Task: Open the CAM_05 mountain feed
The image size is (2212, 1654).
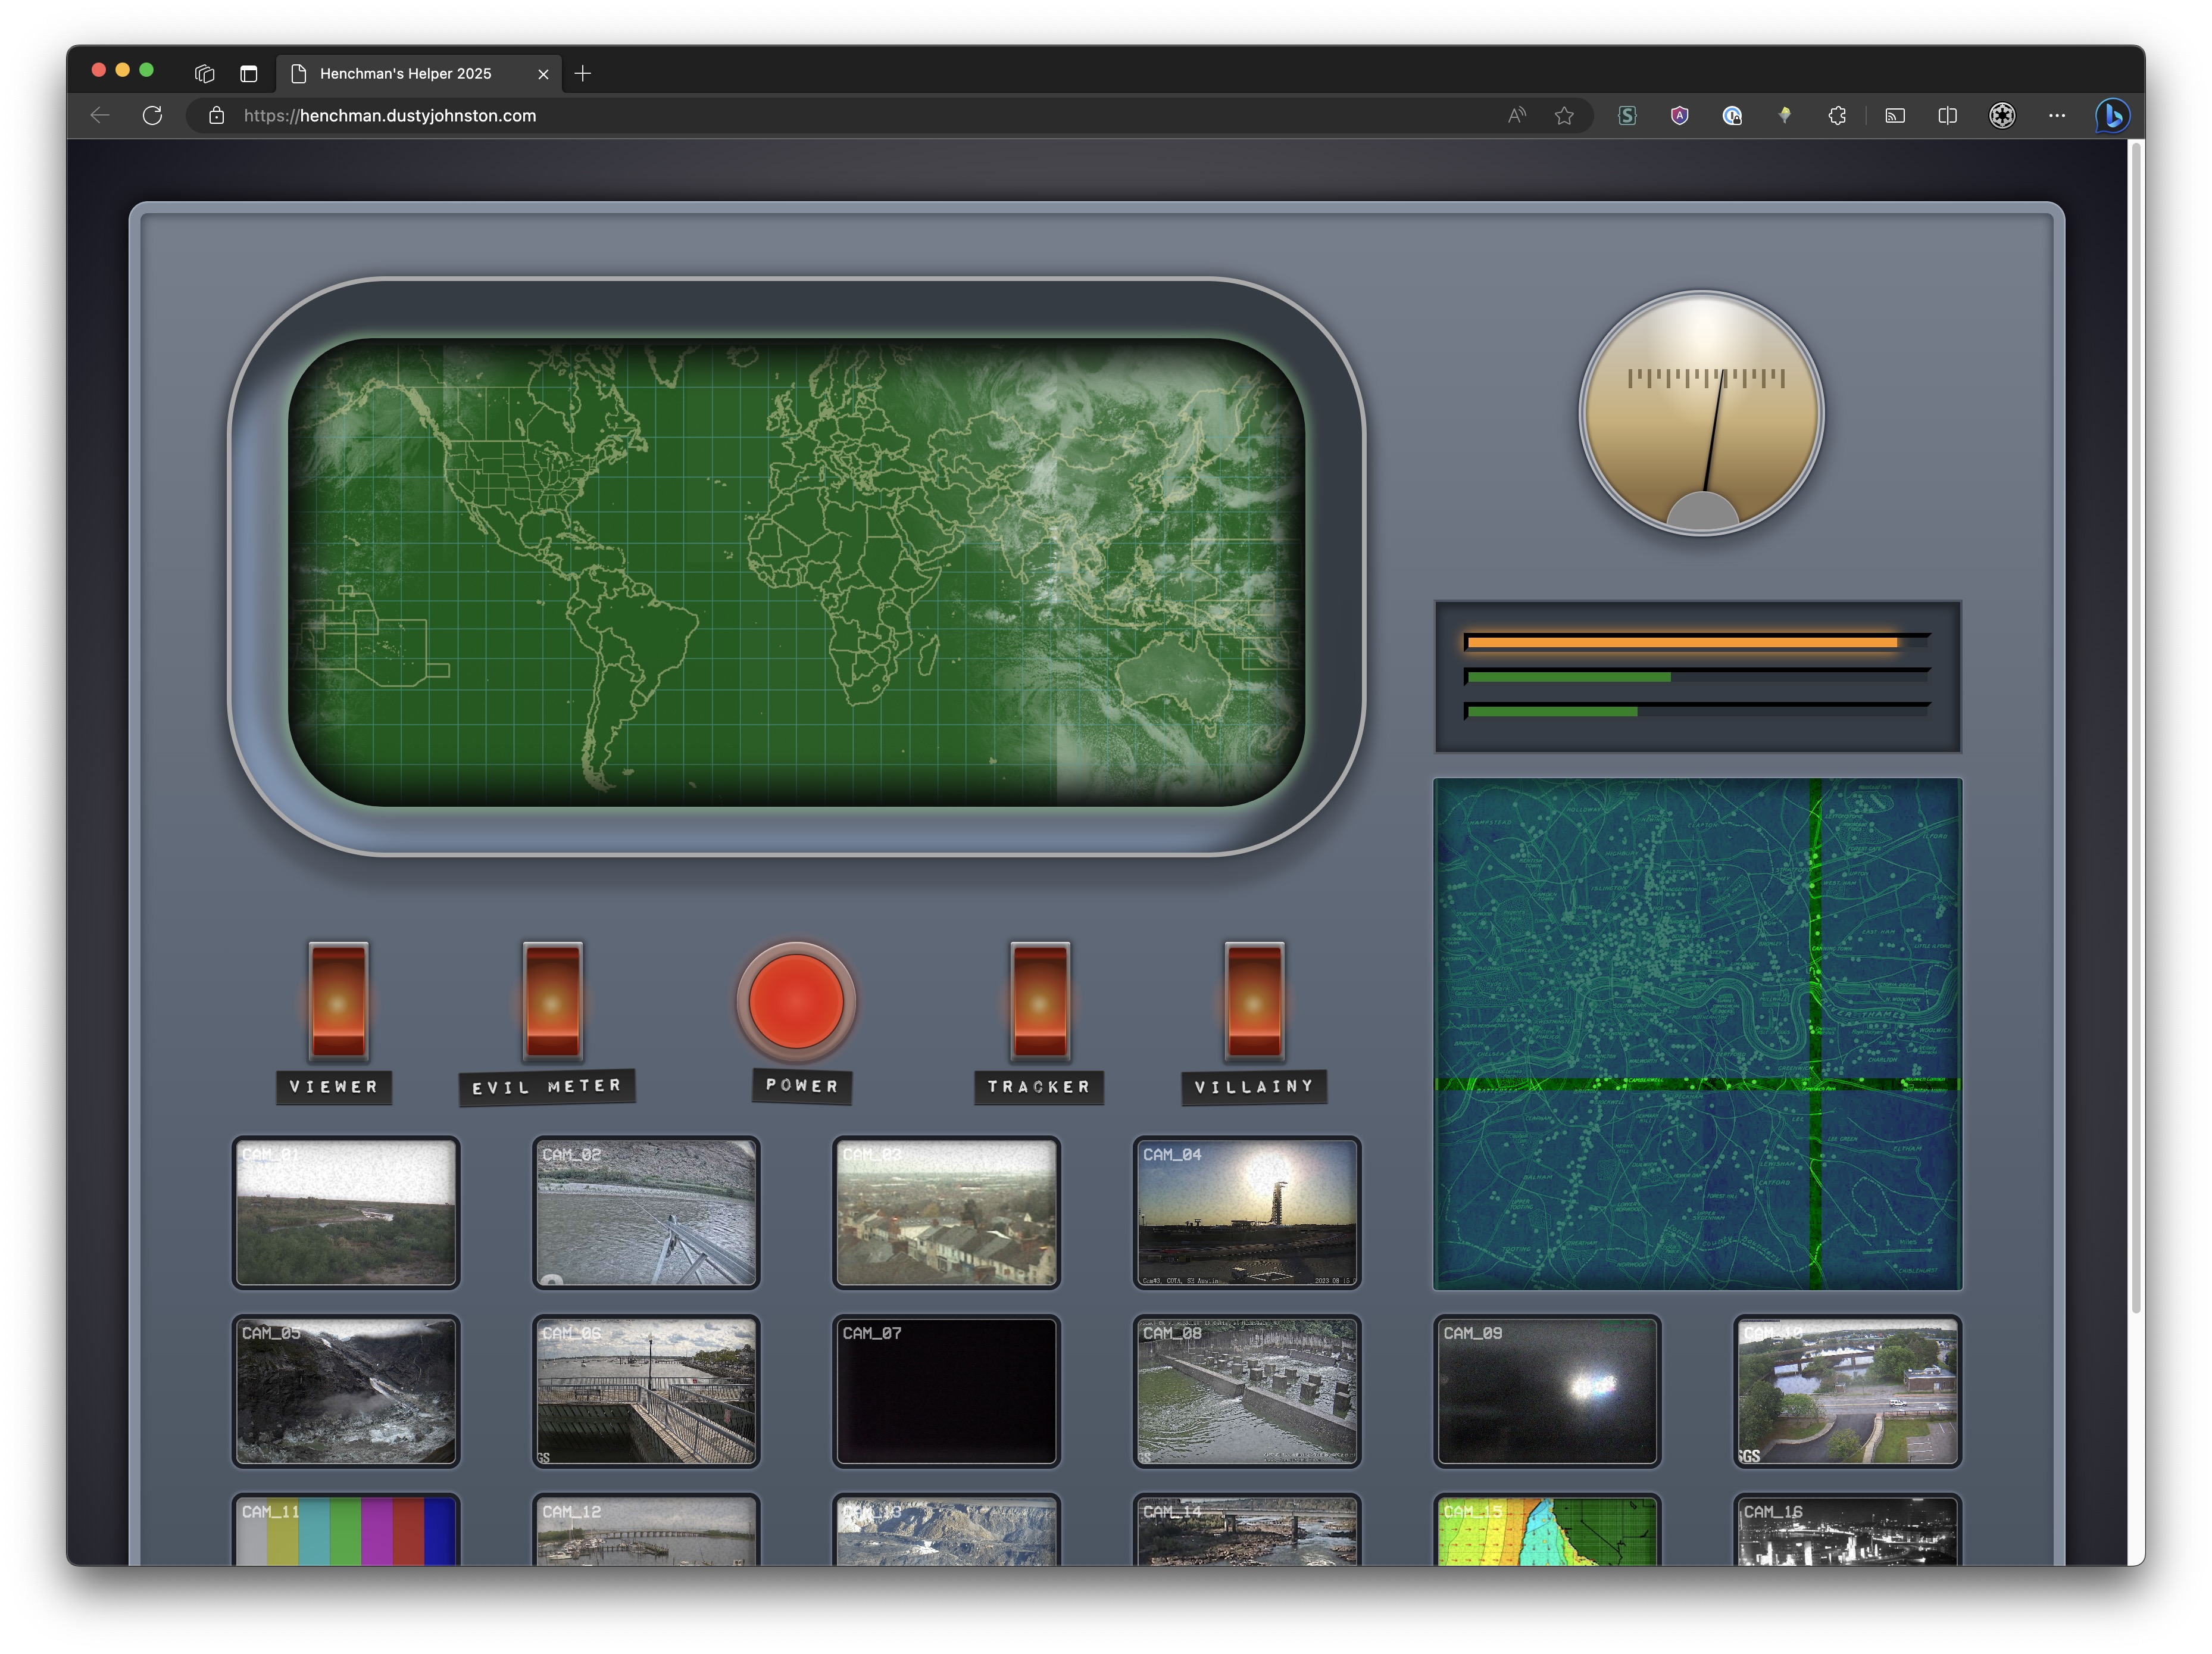Action: point(346,1391)
